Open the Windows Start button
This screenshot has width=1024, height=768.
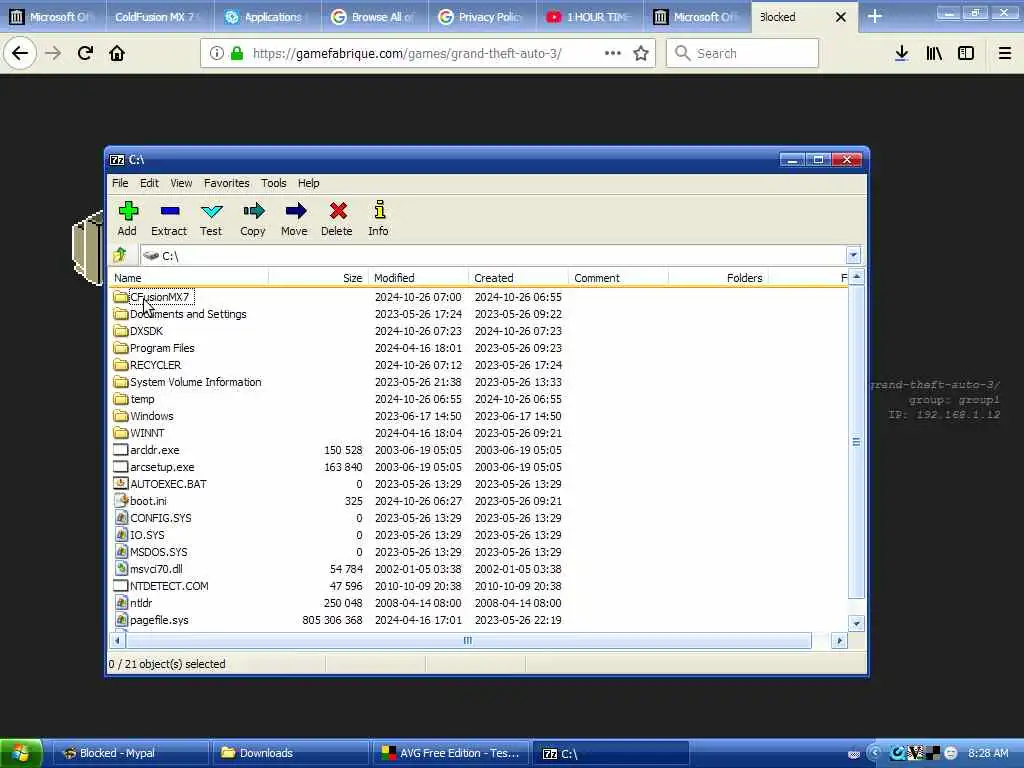point(21,753)
